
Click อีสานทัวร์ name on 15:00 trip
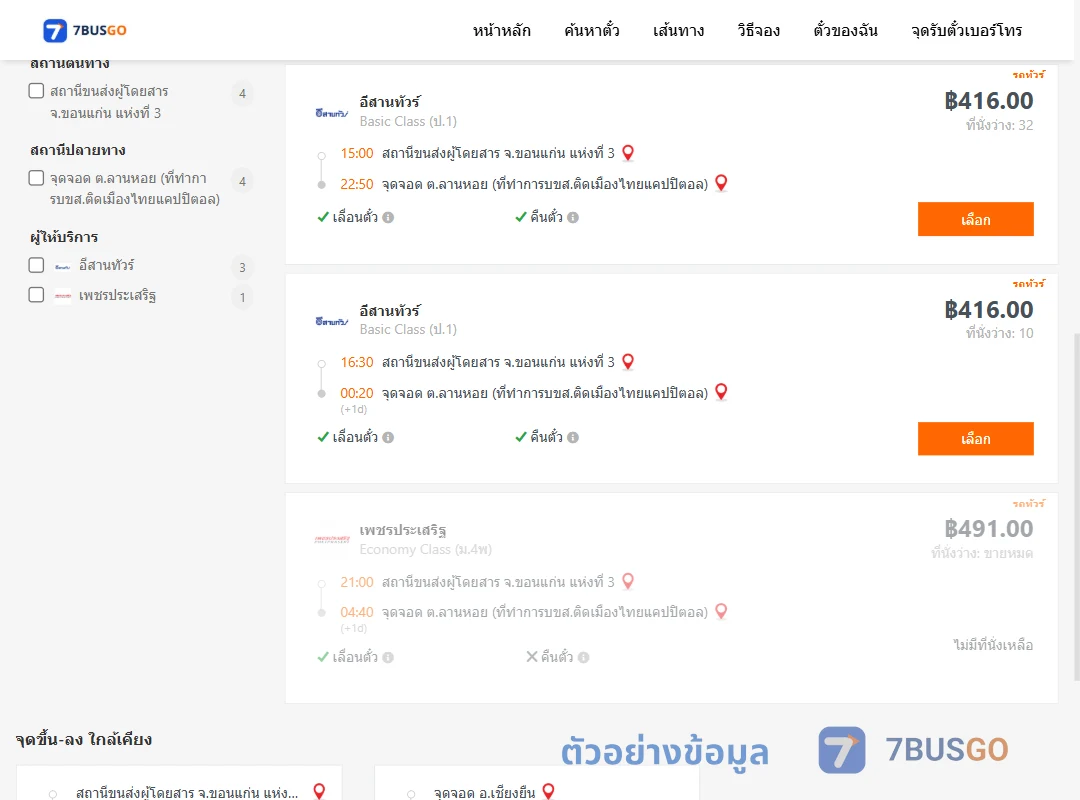[390, 102]
